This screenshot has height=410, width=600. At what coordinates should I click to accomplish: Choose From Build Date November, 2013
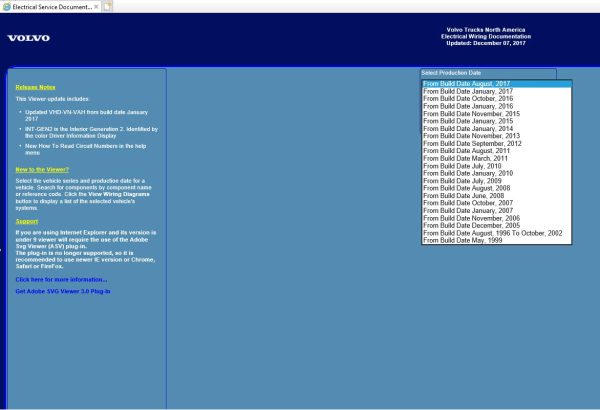497,136
